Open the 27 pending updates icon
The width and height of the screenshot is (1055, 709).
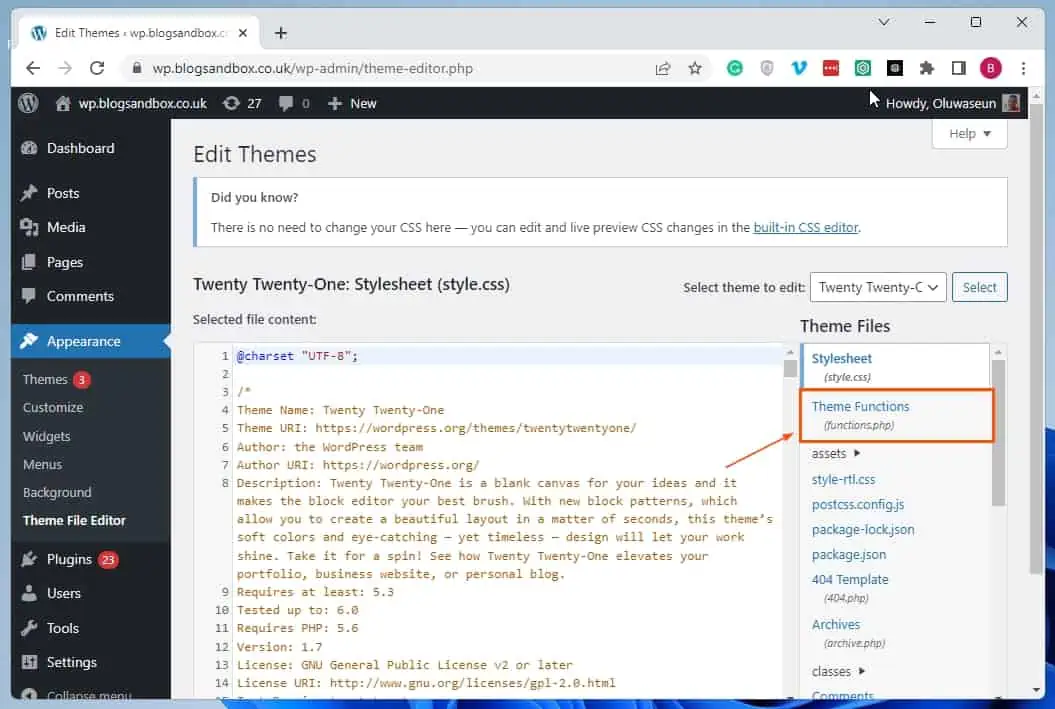(242, 104)
